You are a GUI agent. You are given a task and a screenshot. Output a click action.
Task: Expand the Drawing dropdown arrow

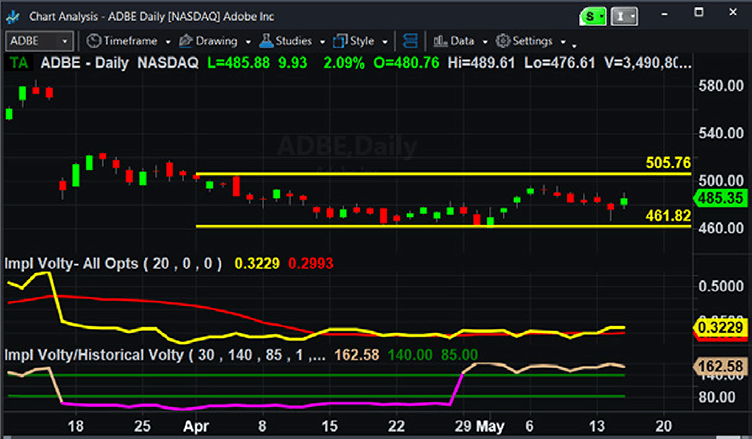248,42
